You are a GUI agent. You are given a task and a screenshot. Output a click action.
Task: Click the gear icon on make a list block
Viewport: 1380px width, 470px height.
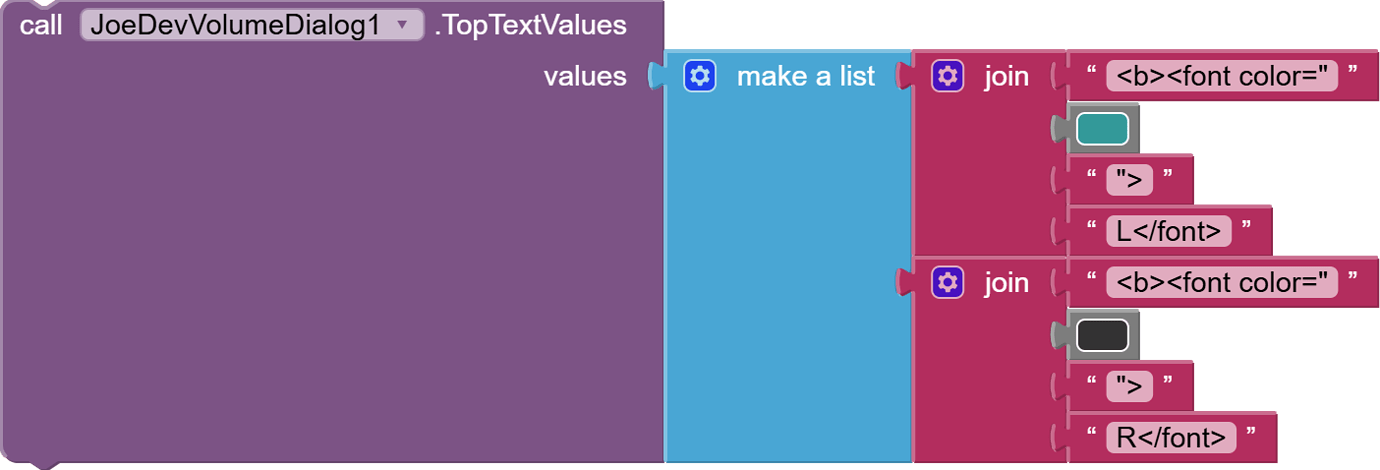point(700,76)
